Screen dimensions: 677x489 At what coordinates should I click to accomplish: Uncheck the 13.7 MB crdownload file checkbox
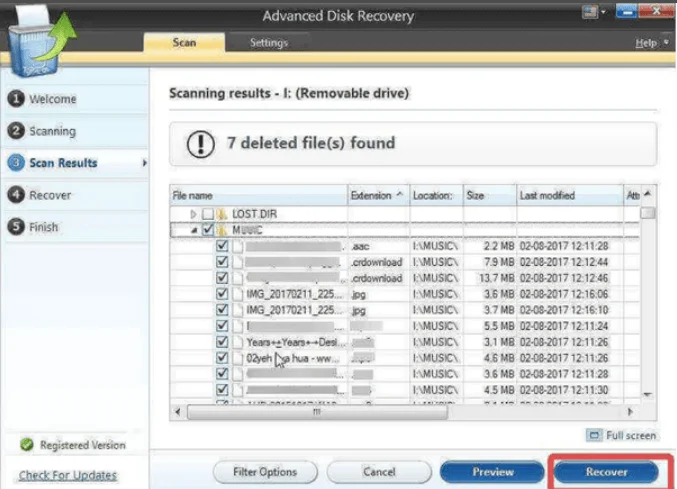click(222, 278)
